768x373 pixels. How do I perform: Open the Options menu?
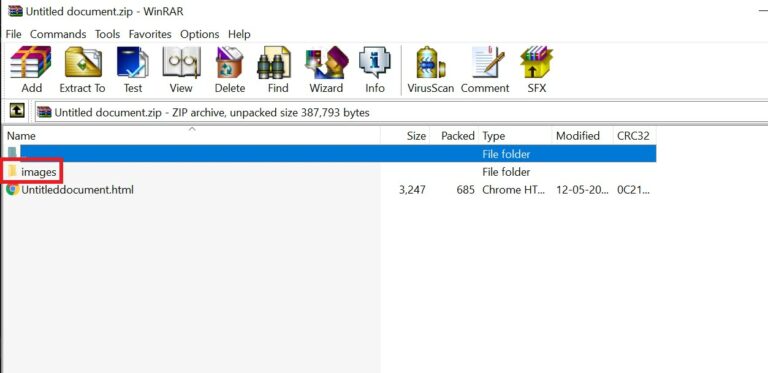199,34
